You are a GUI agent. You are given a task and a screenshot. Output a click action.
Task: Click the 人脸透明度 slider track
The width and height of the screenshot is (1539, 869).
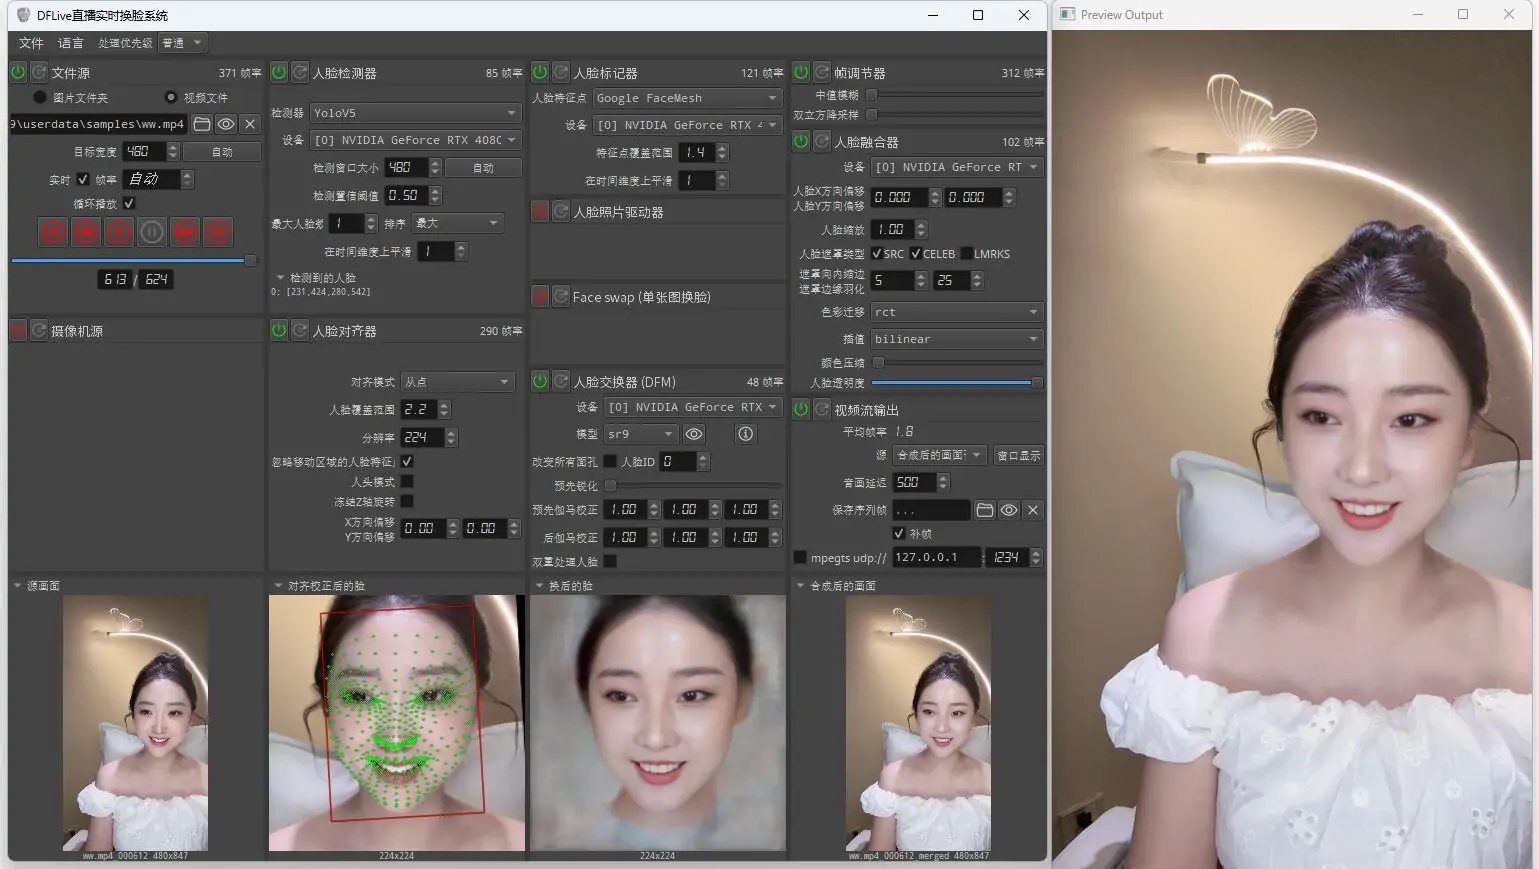coord(950,383)
